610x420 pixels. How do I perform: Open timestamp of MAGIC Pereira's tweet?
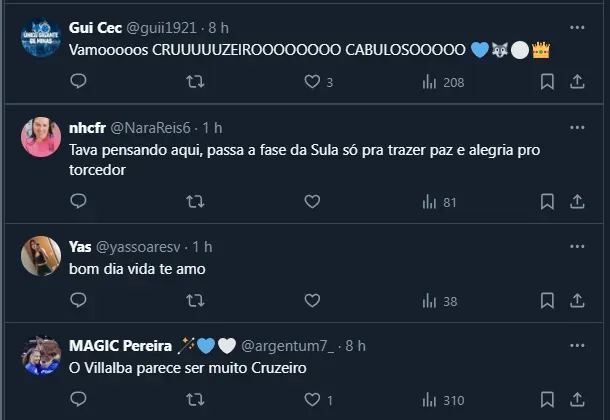click(x=355, y=346)
